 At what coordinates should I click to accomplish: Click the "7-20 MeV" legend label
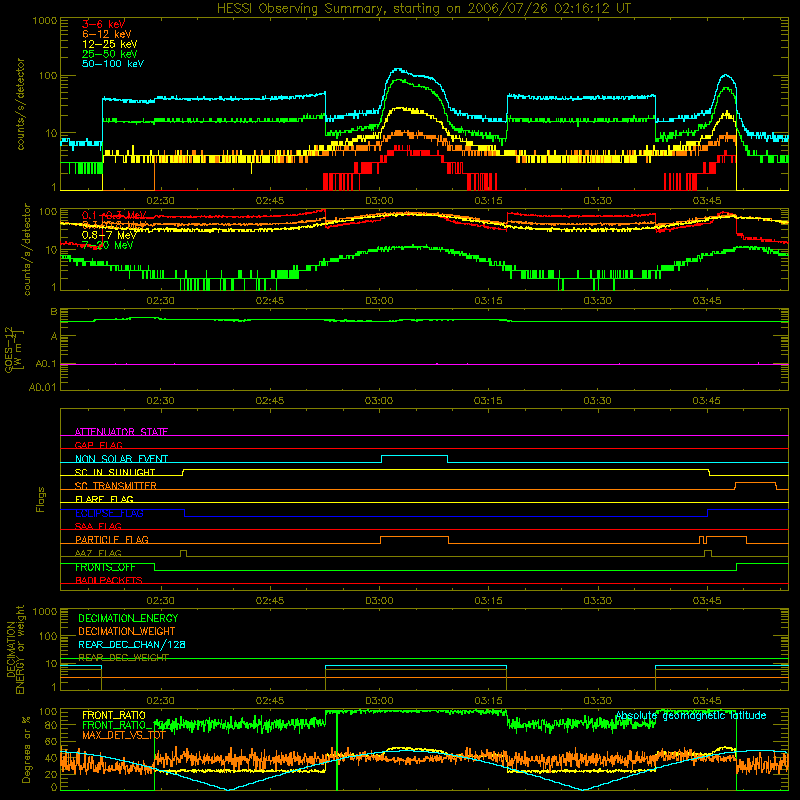pos(108,245)
